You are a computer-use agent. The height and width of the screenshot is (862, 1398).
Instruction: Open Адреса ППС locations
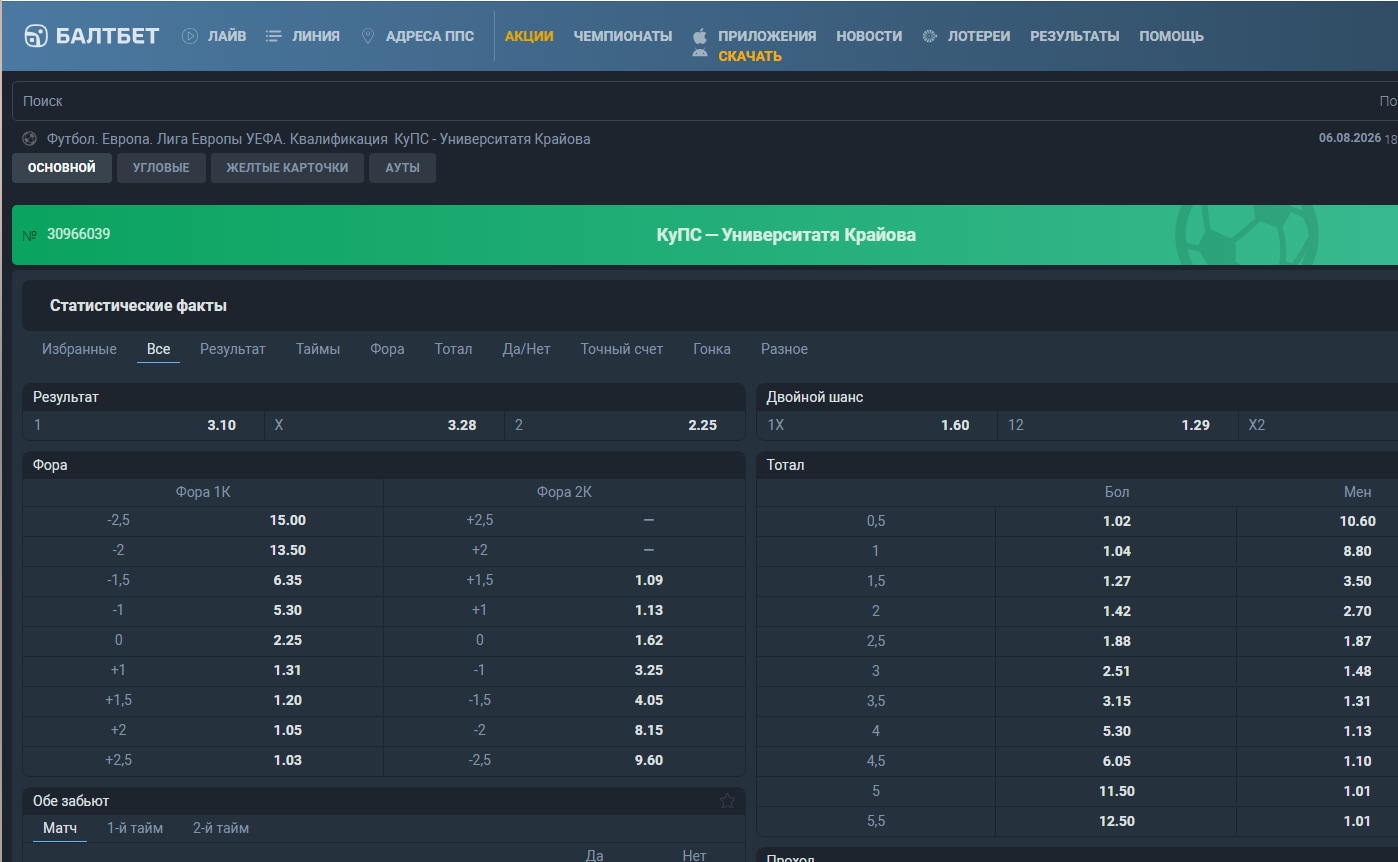point(430,36)
